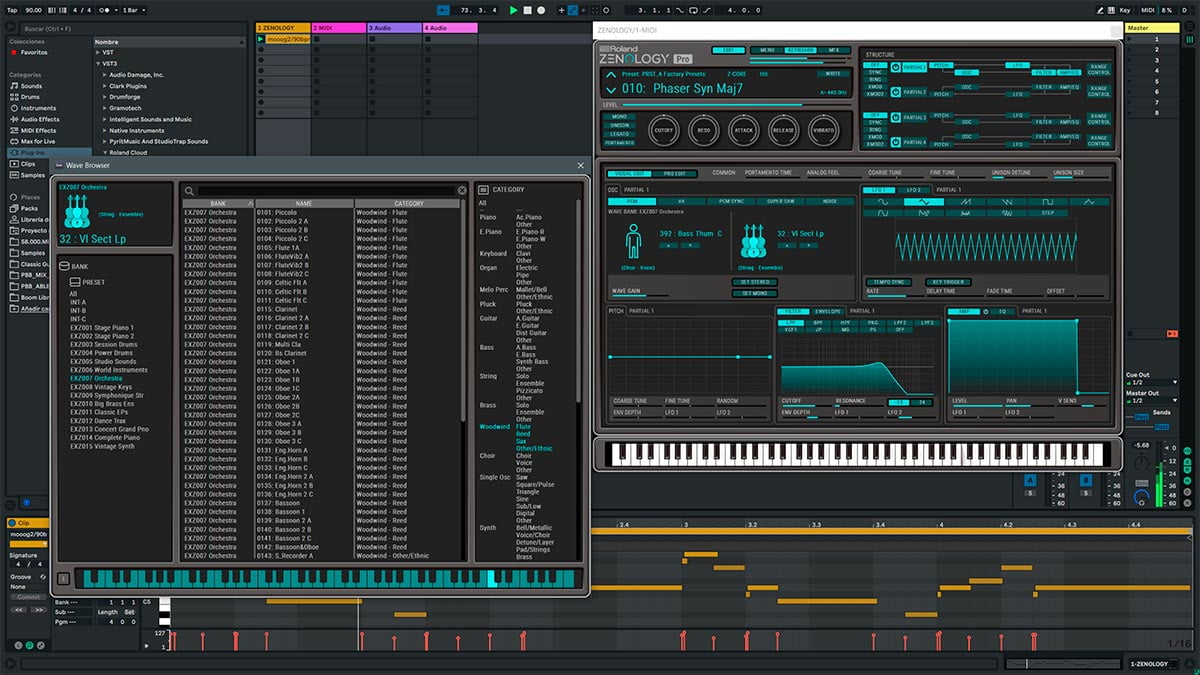This screenshot has height=675, width=1200.
Task: Enable LEGATO mode
Action: (x=619, y=134)
